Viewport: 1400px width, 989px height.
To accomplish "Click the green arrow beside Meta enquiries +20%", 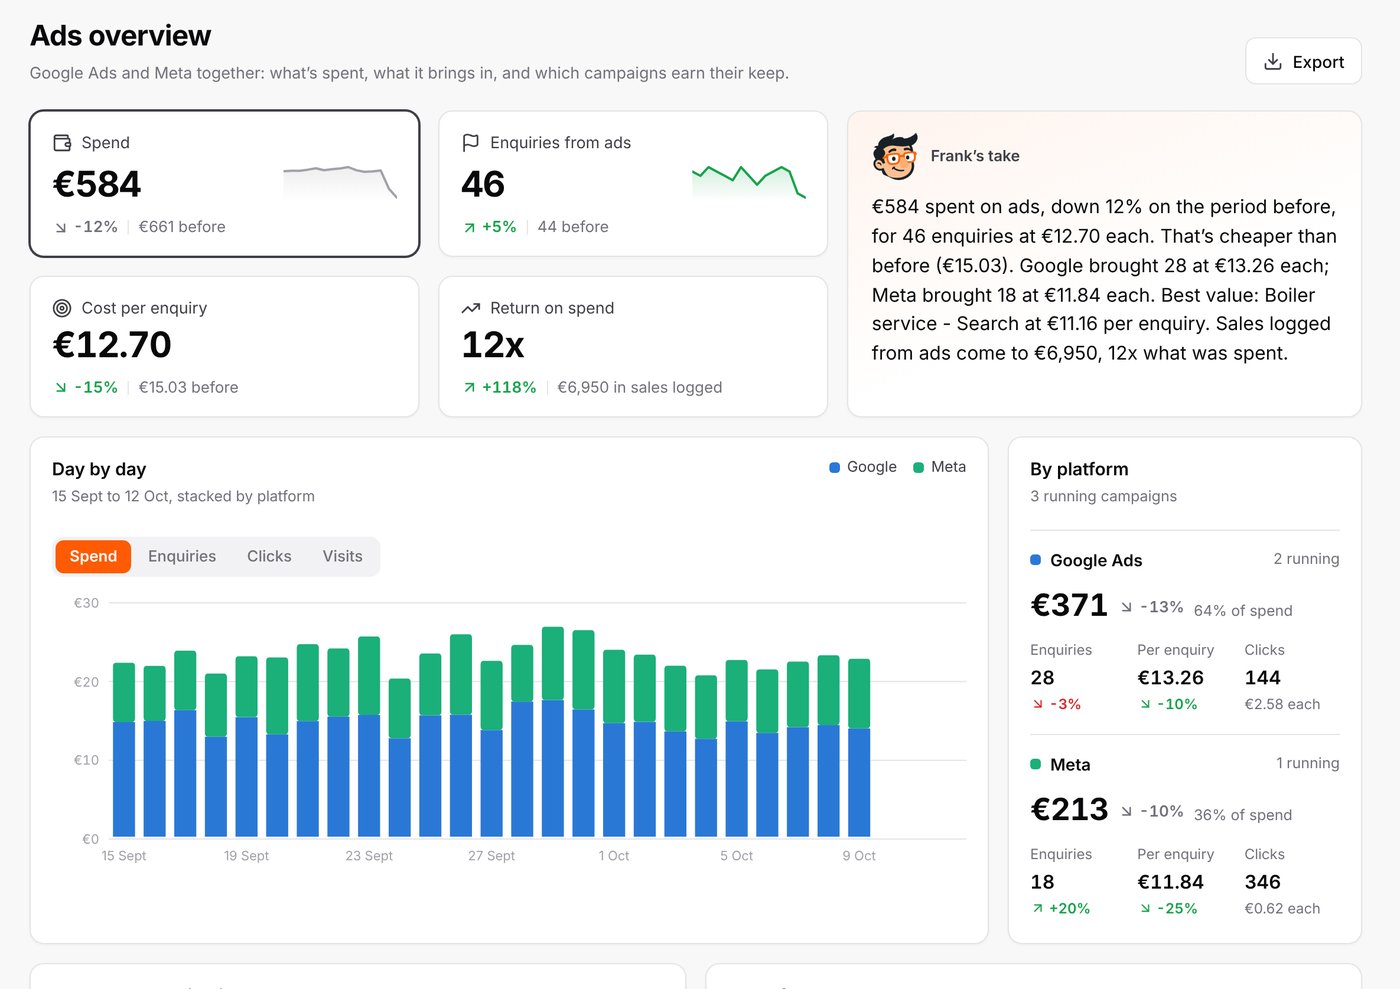I will click(x=1038, y=909).
